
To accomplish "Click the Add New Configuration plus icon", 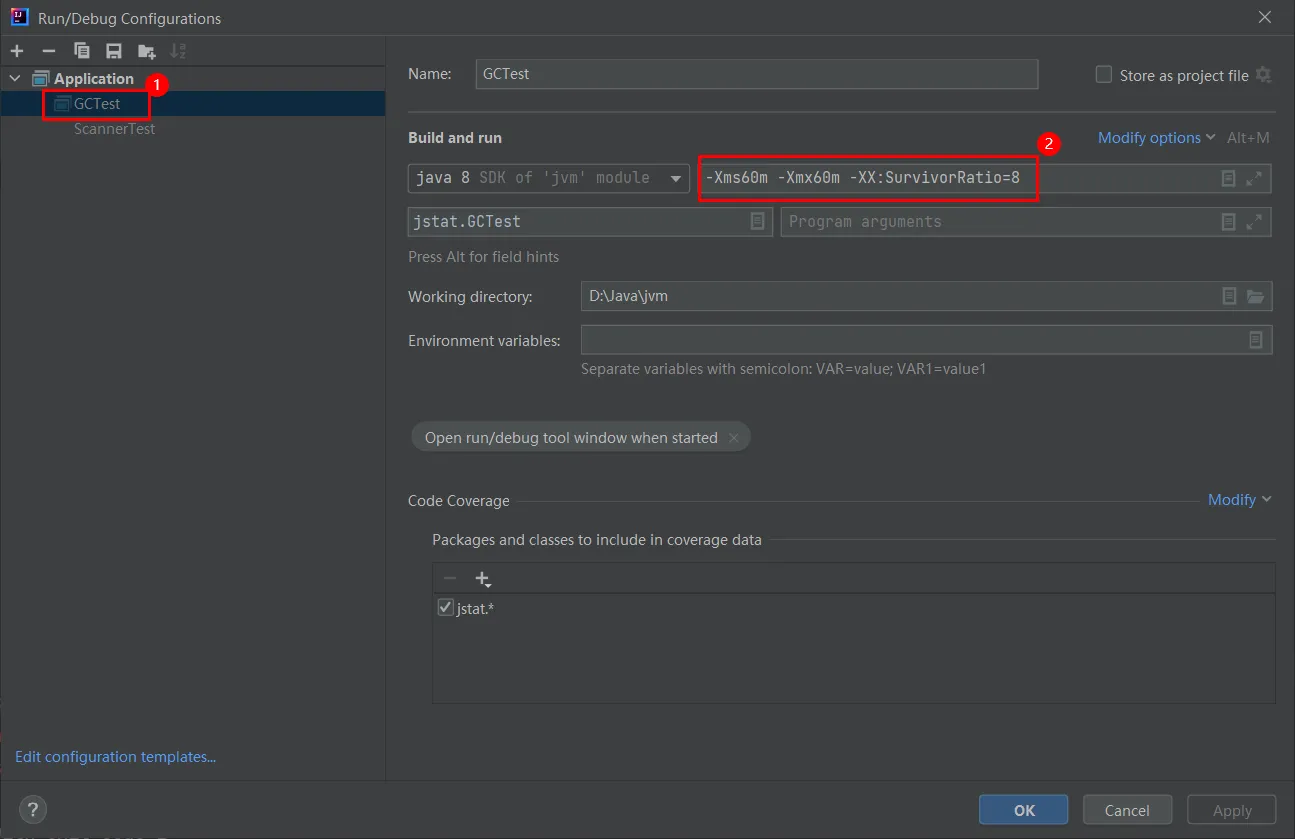I will tap(17, 51).
